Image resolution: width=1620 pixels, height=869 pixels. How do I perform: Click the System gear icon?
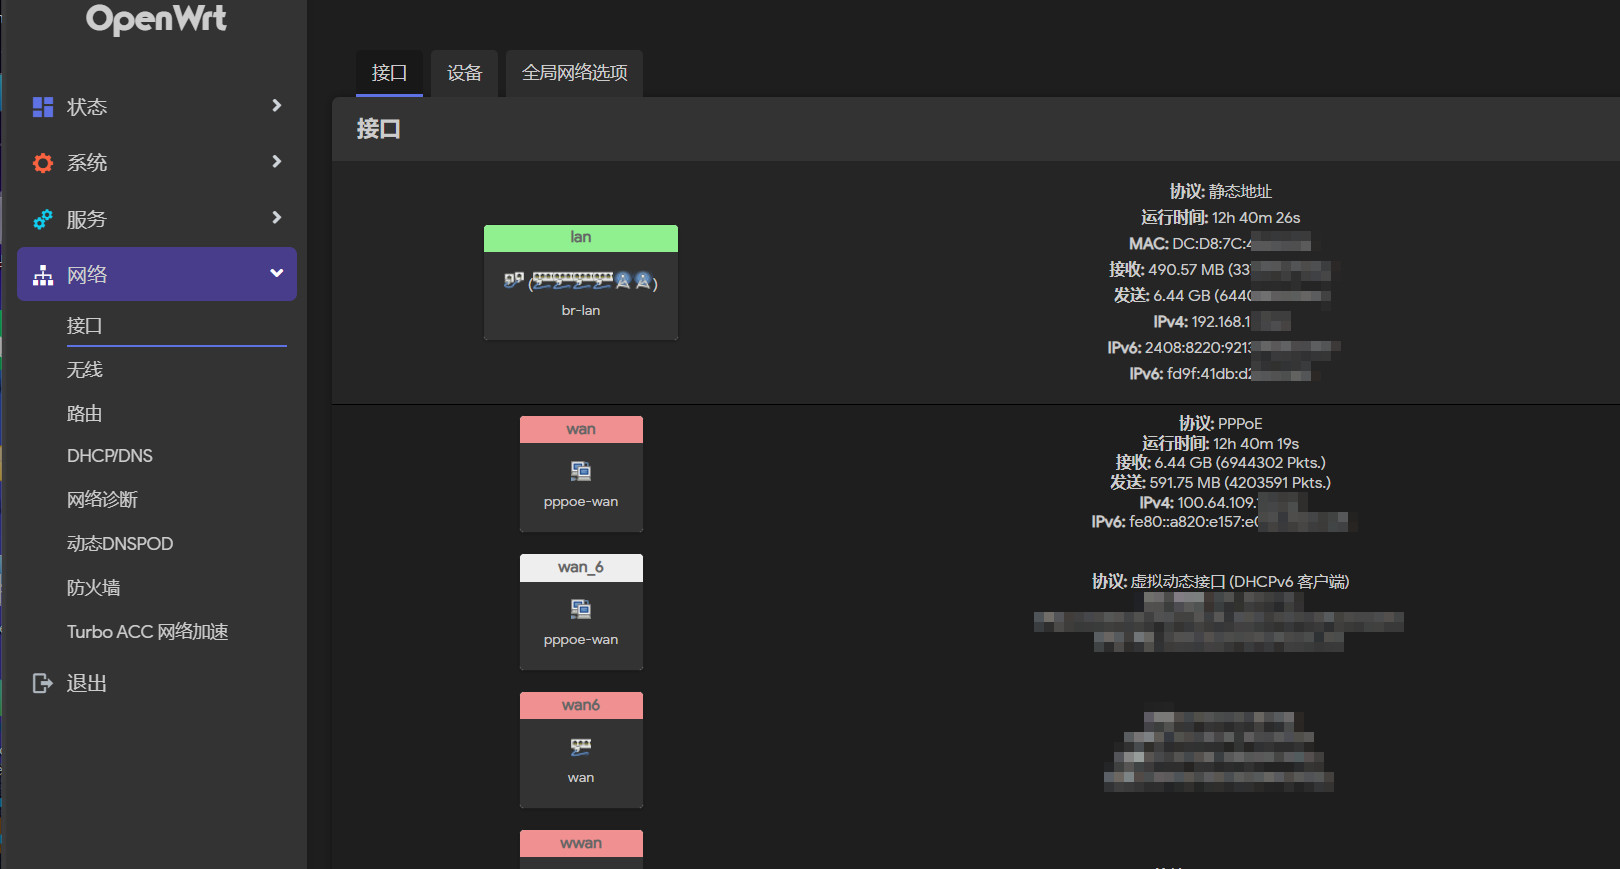click(43, 163)
